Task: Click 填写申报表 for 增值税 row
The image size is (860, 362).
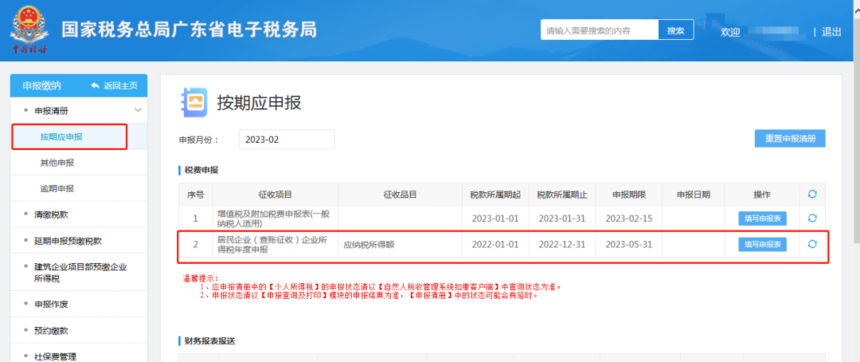Action: pyautogui.click(x=762, y=218)
